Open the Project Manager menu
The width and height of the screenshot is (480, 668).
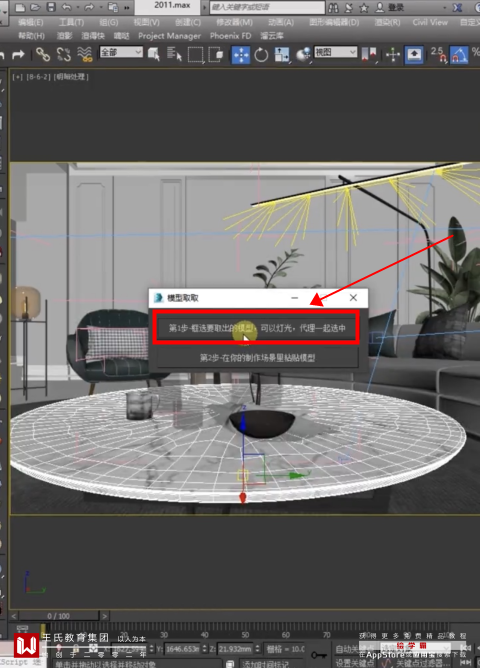tap(169, 36)
